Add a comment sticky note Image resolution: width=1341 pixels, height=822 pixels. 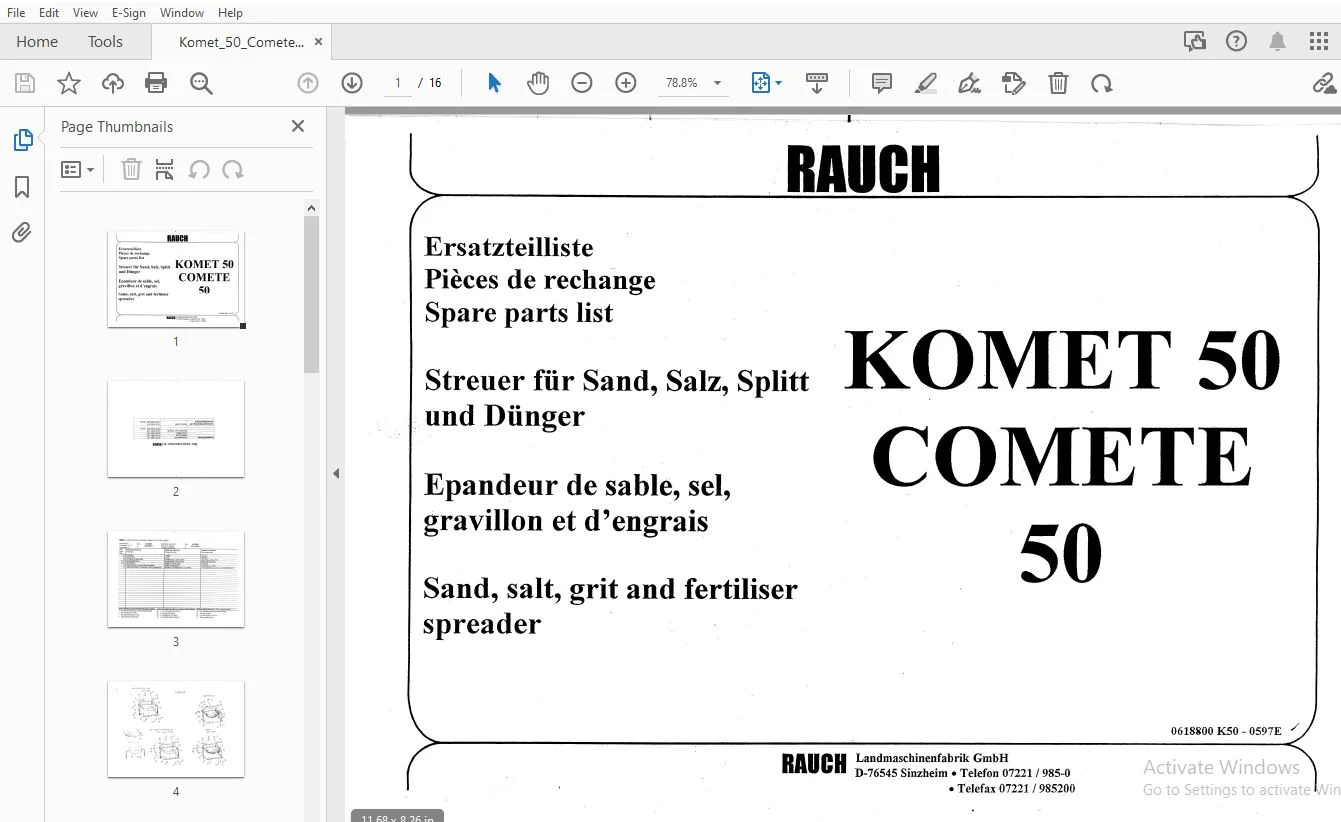pyautogui.click(x=882, y=83)
